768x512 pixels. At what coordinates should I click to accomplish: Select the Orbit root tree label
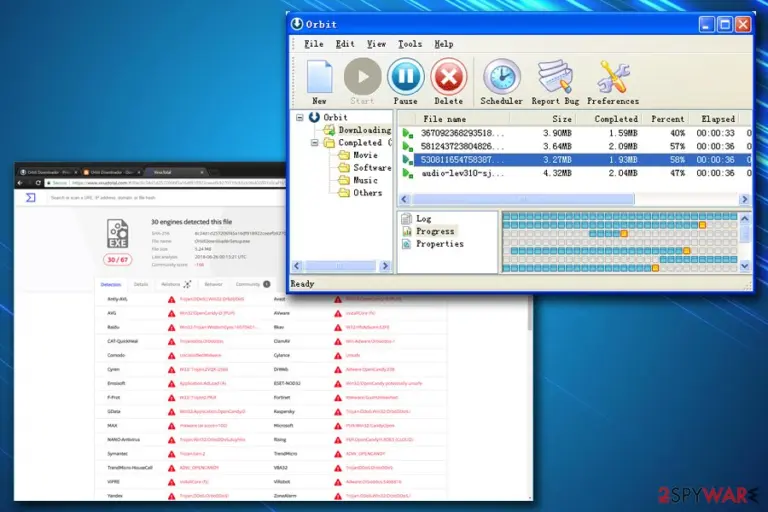(336, 118)
